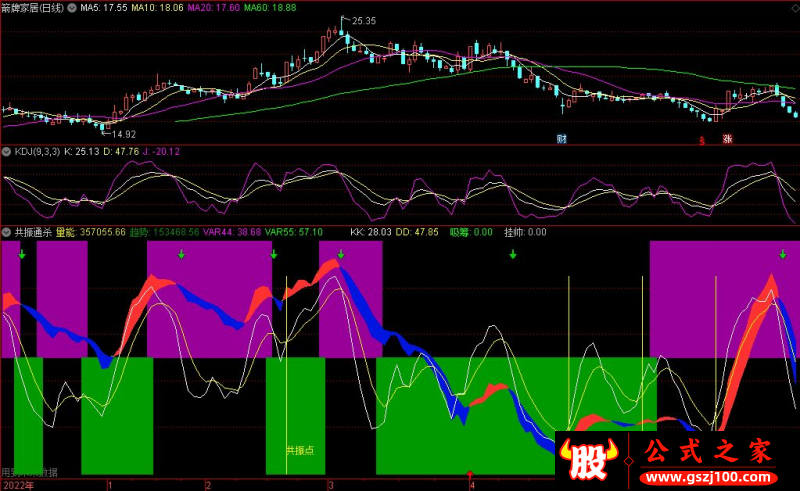This screenshot has height=491, width=800.
Task: Click the MA20: 17.60 value
Action: (x=213, y=8)
